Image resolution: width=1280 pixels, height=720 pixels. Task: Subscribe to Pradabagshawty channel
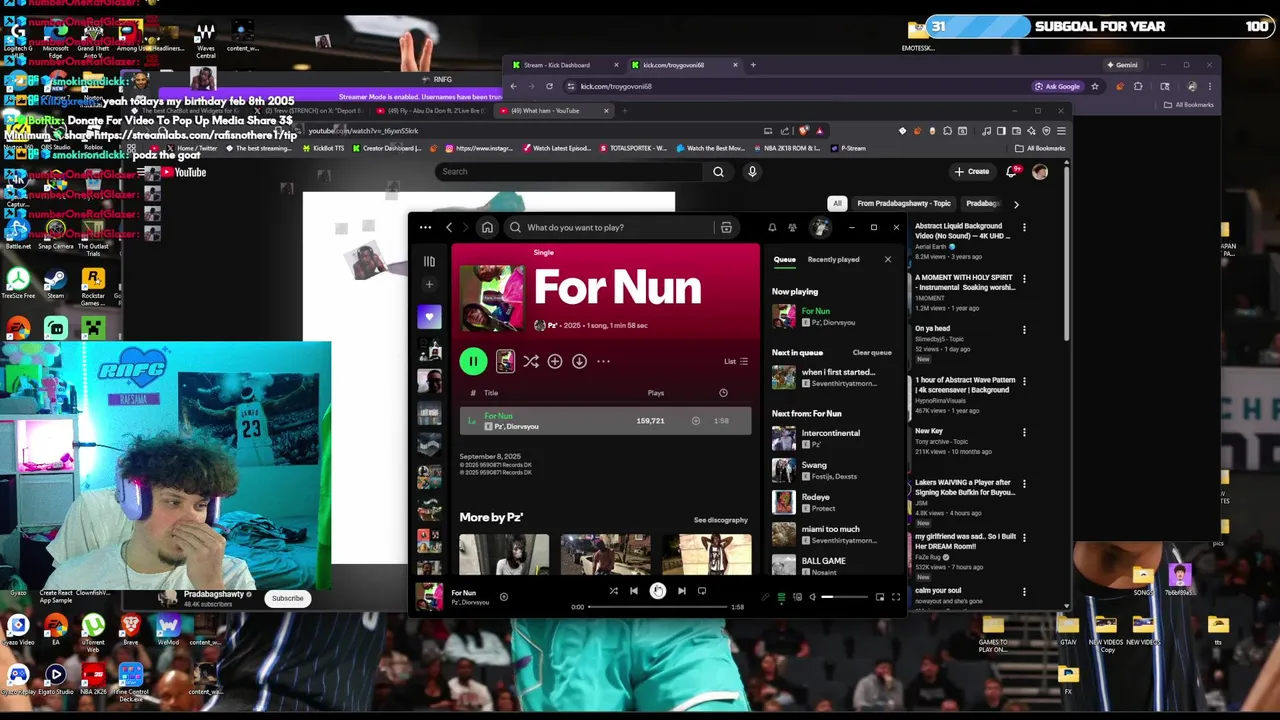click(287, 598)
